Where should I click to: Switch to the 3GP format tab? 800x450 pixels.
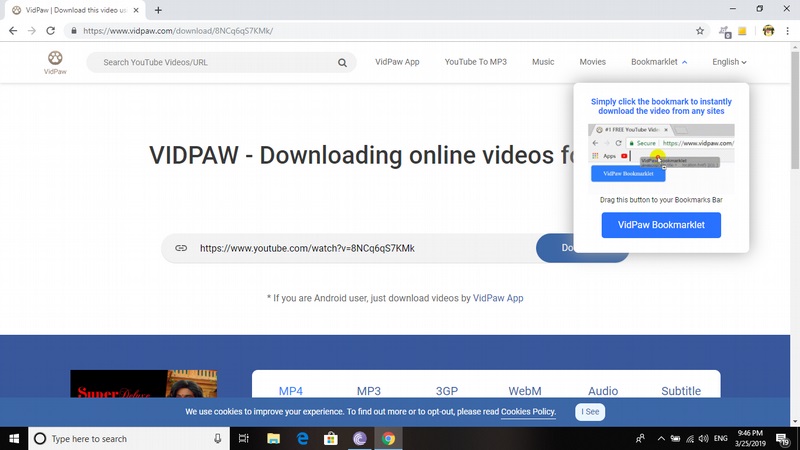(x=447, y=391)
